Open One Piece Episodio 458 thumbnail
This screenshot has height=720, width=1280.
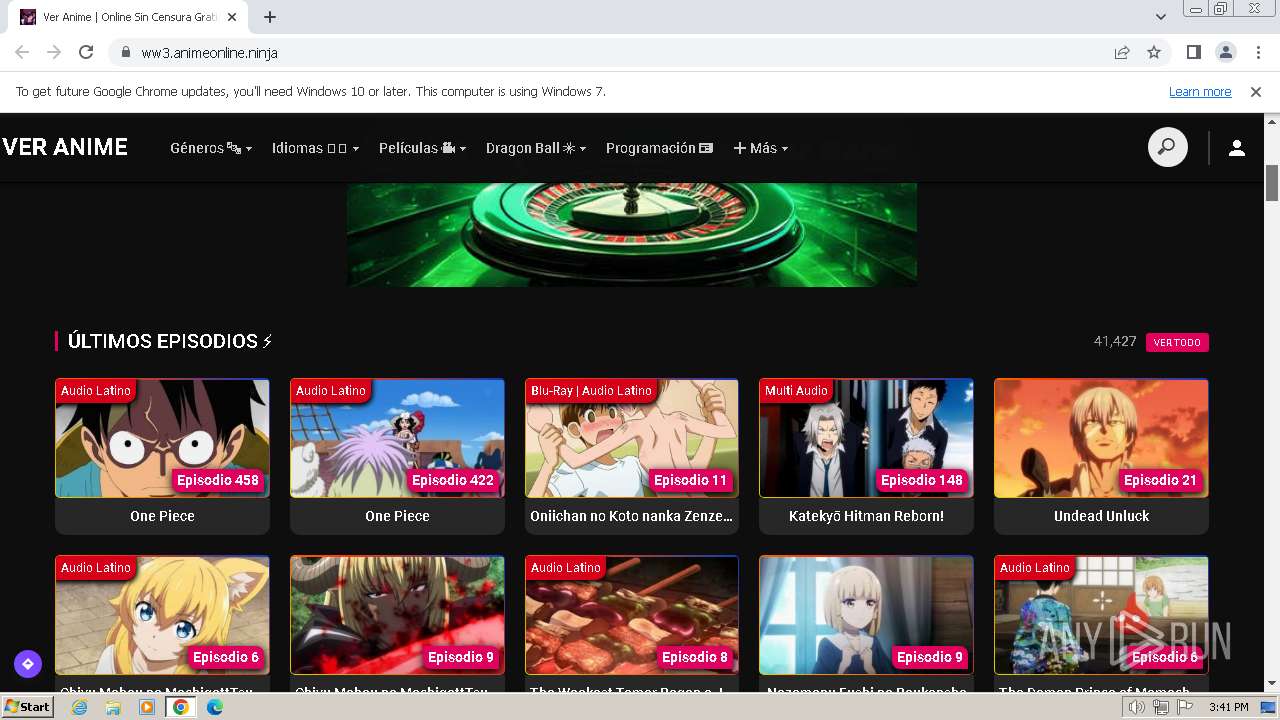[162, 438]
